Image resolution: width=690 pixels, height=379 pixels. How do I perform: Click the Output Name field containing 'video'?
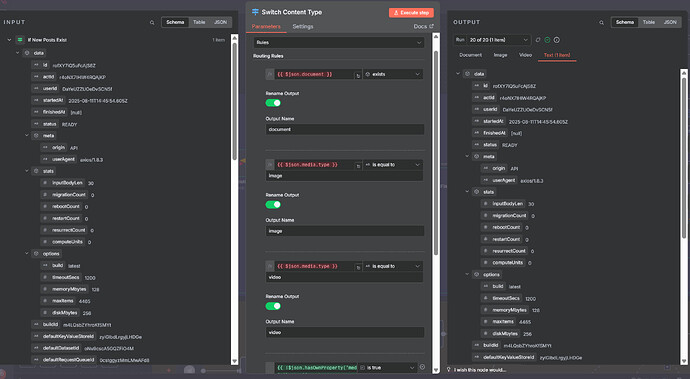point(345,332)
